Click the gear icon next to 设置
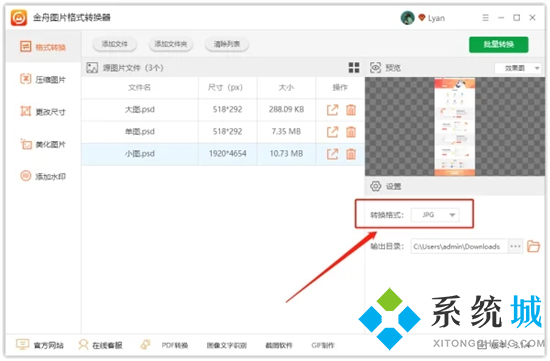The width and height of the screenshot is (550, 361). tap(375, 186)
